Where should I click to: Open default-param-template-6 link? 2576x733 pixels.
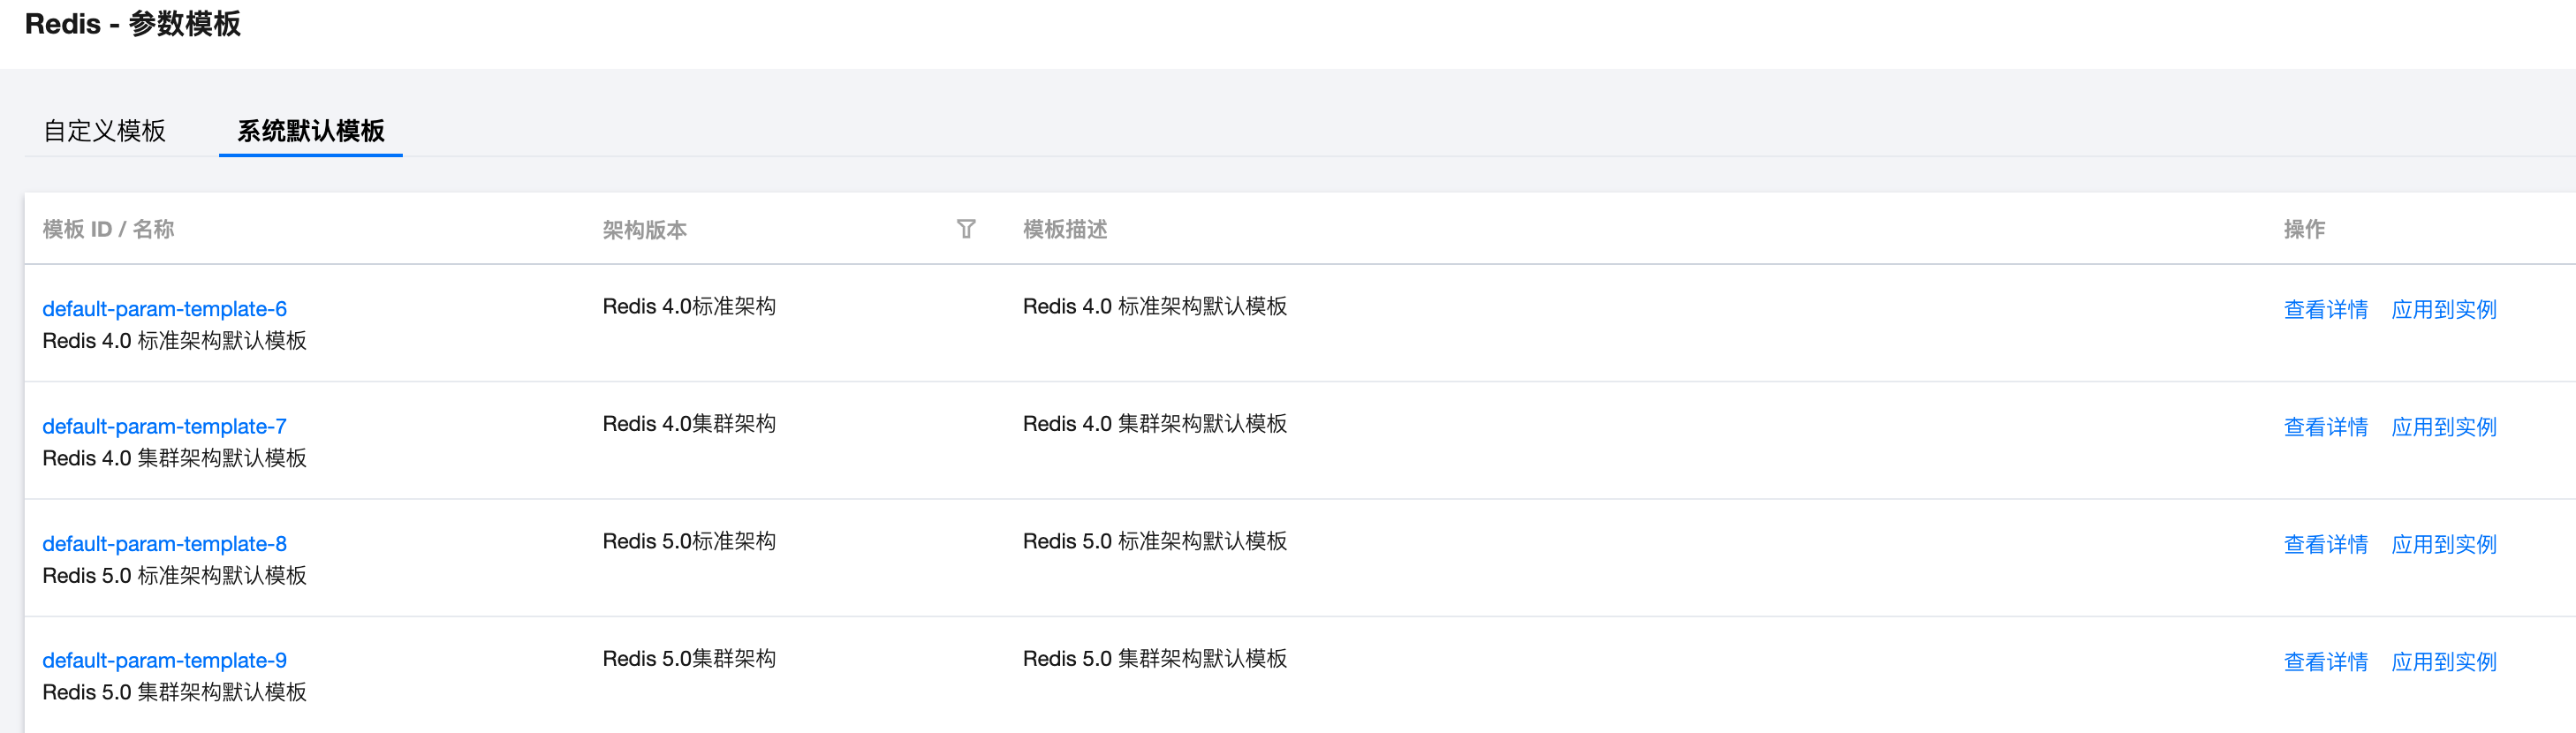(164, 309)
